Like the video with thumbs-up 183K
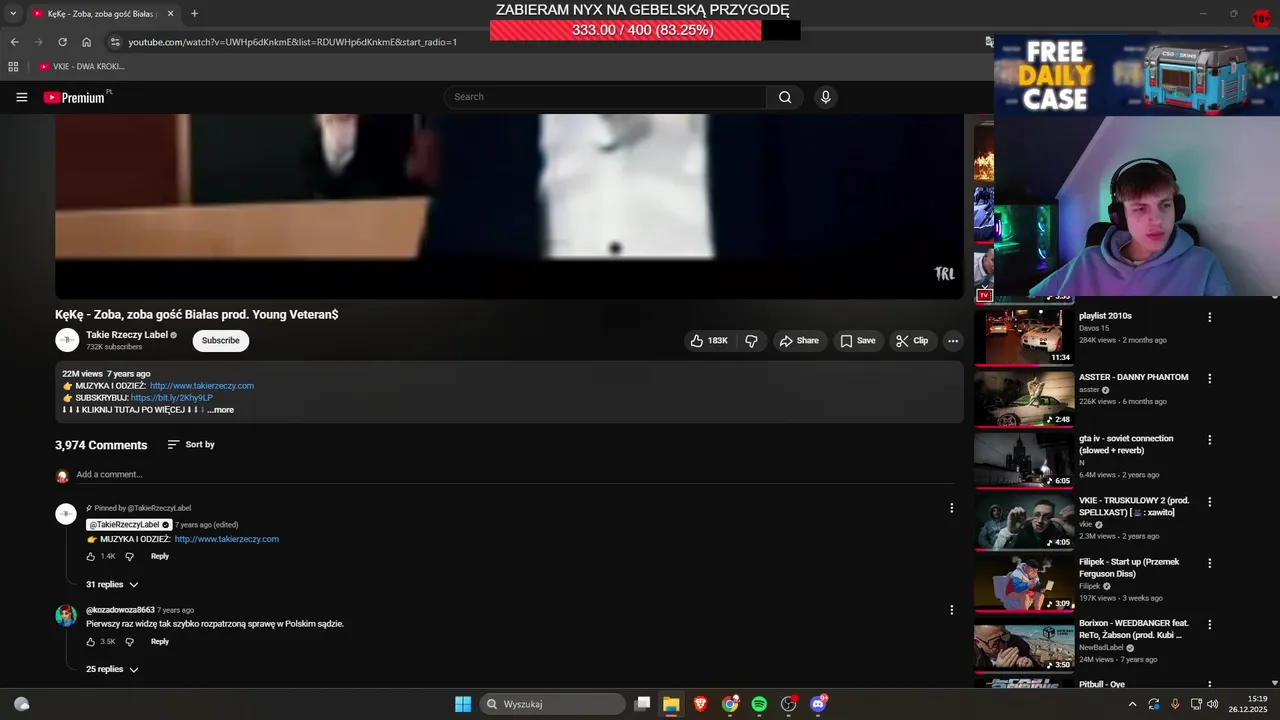Viewport: 1280px width, 720px height. coord(708,341)
